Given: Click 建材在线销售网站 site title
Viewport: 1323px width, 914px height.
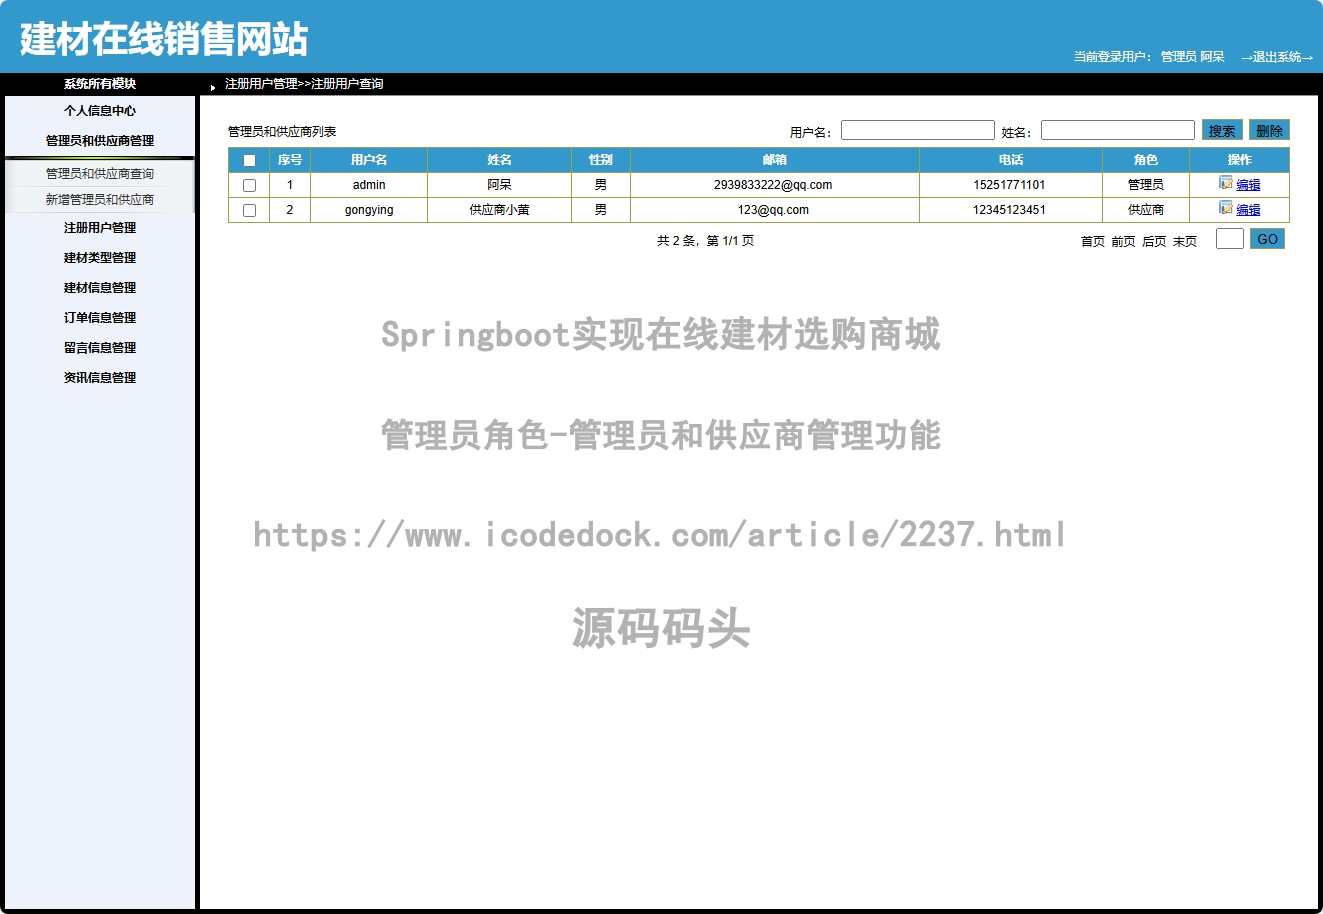Looking at the screenshot, I should [x=164, y=39].
